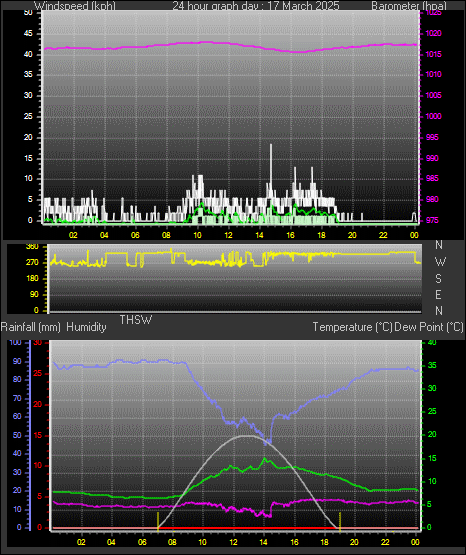Click the Dew Point (°C) label

(429, 327)
